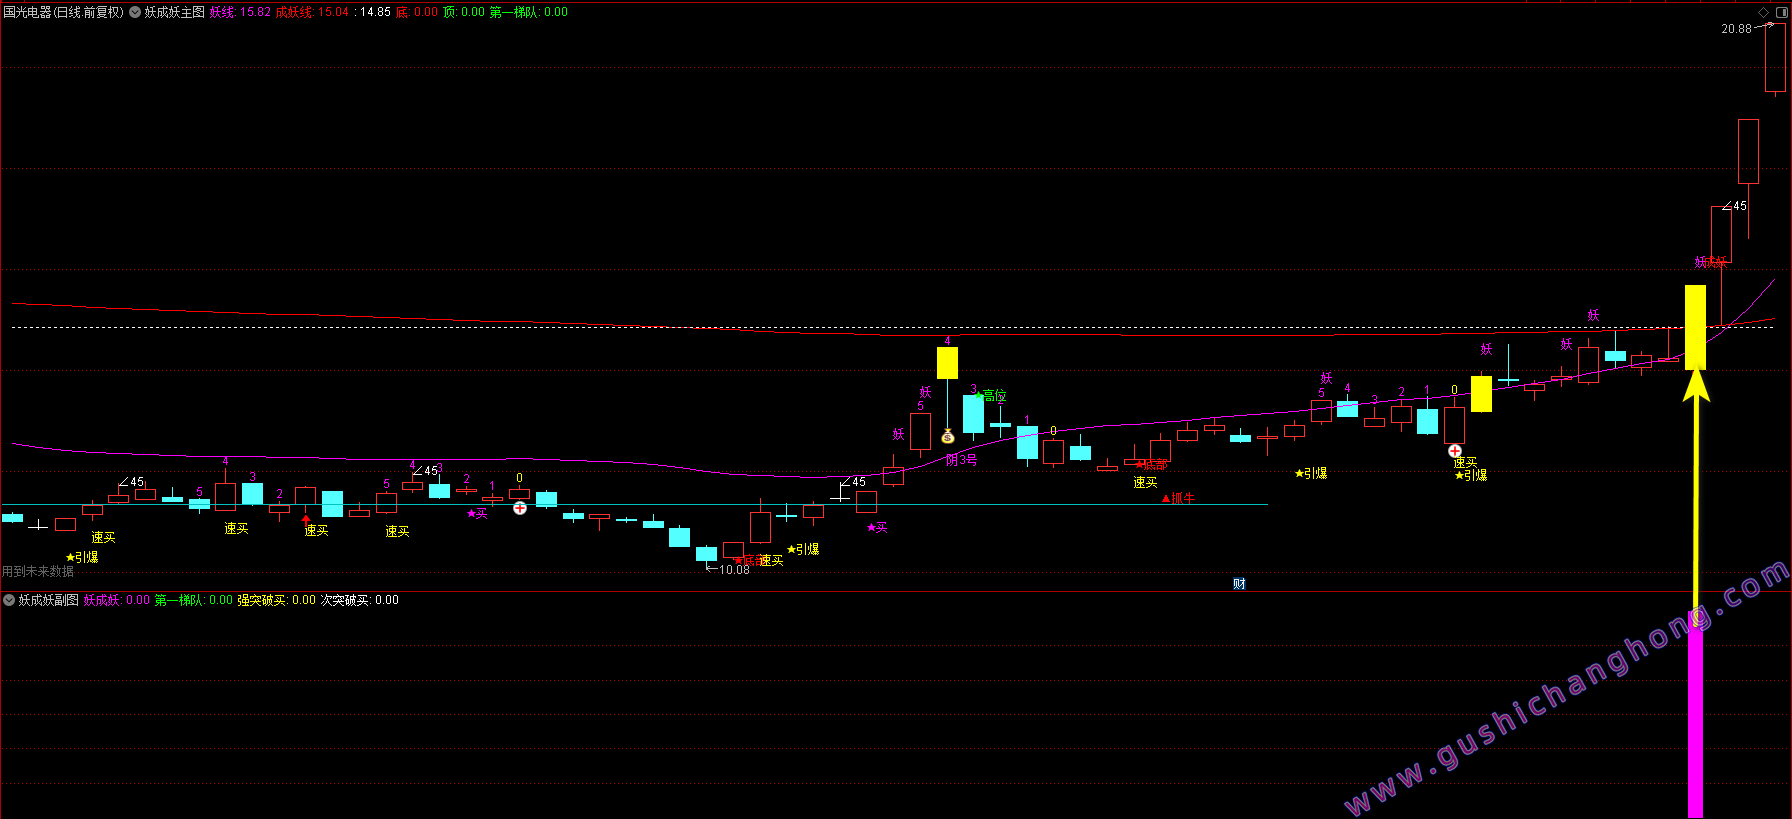Click the red plus marker above ★引爆 at right
The image size is (1792, 819).
click(x=1455, y=451)
